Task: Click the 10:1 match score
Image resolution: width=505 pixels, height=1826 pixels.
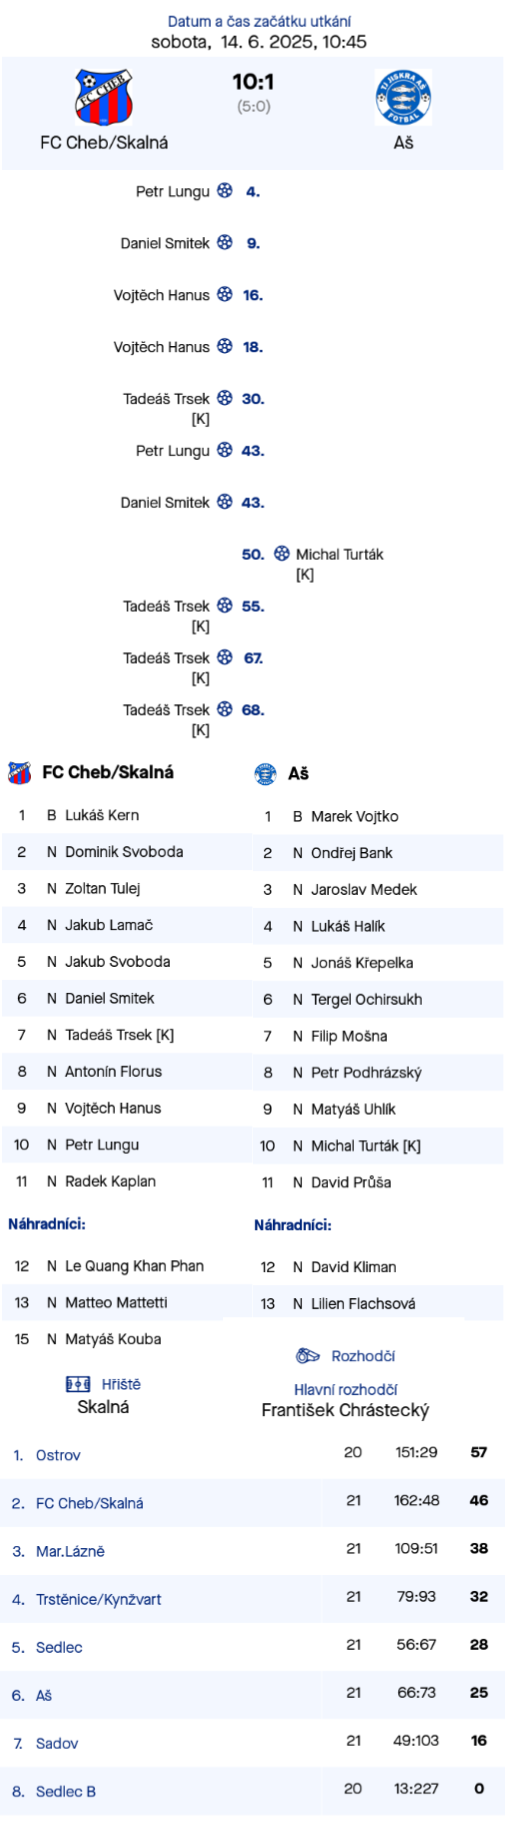Action: pyautogui.click(x=253, y=82)
